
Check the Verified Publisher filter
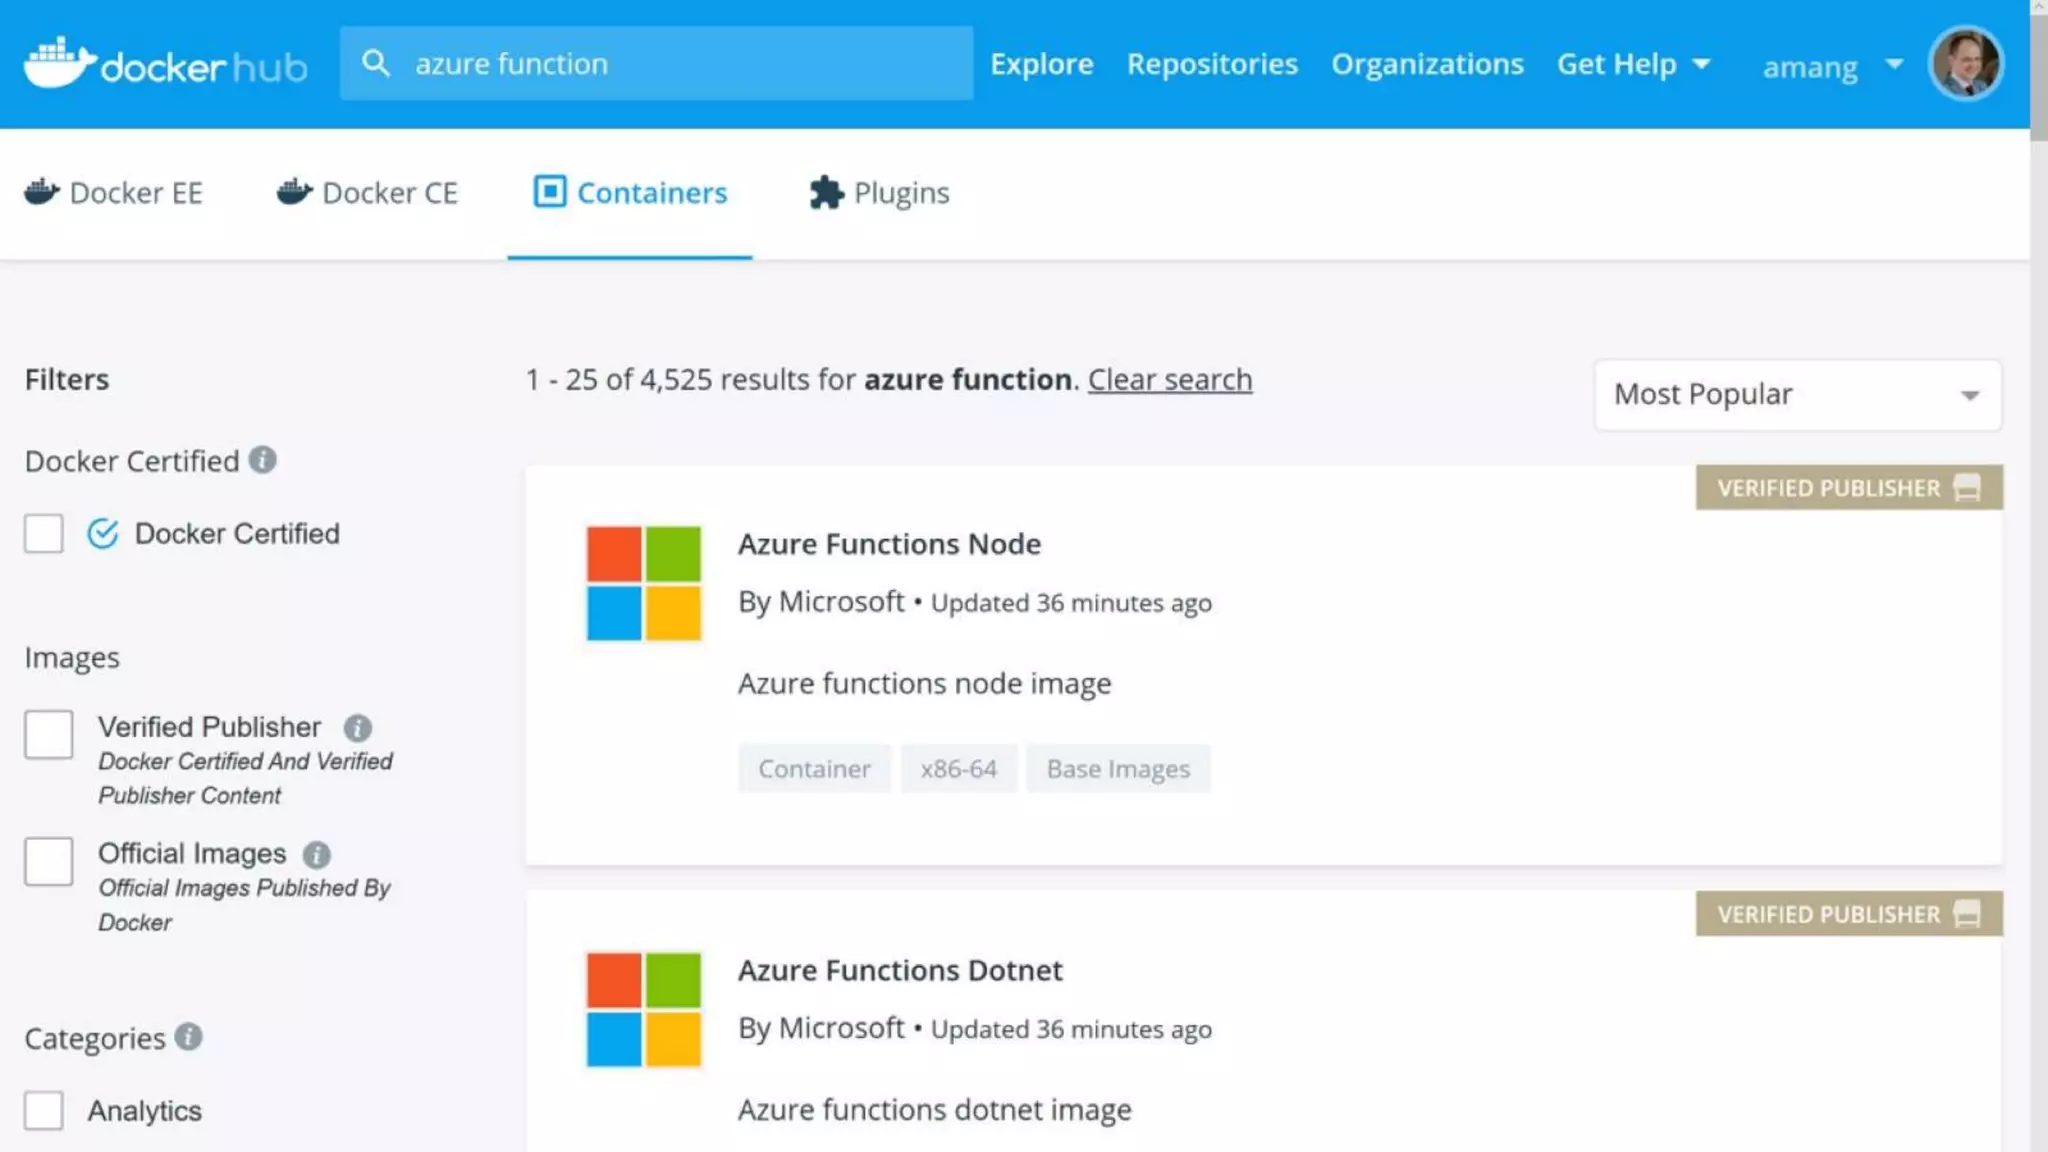click(49, 735)
